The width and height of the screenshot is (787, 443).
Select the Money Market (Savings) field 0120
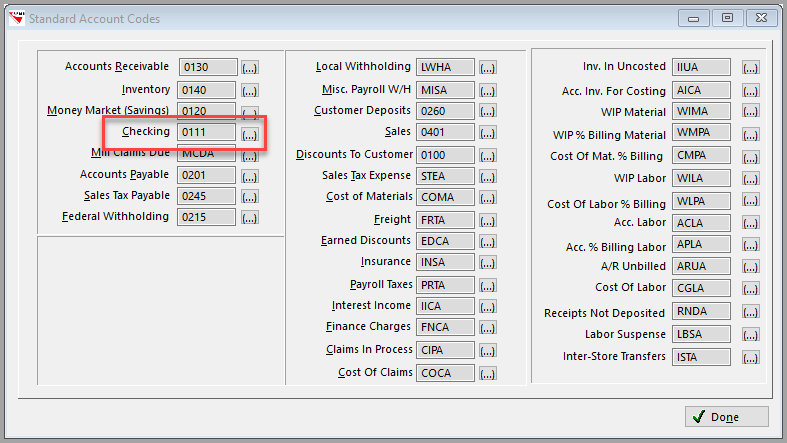coord(206,111)
